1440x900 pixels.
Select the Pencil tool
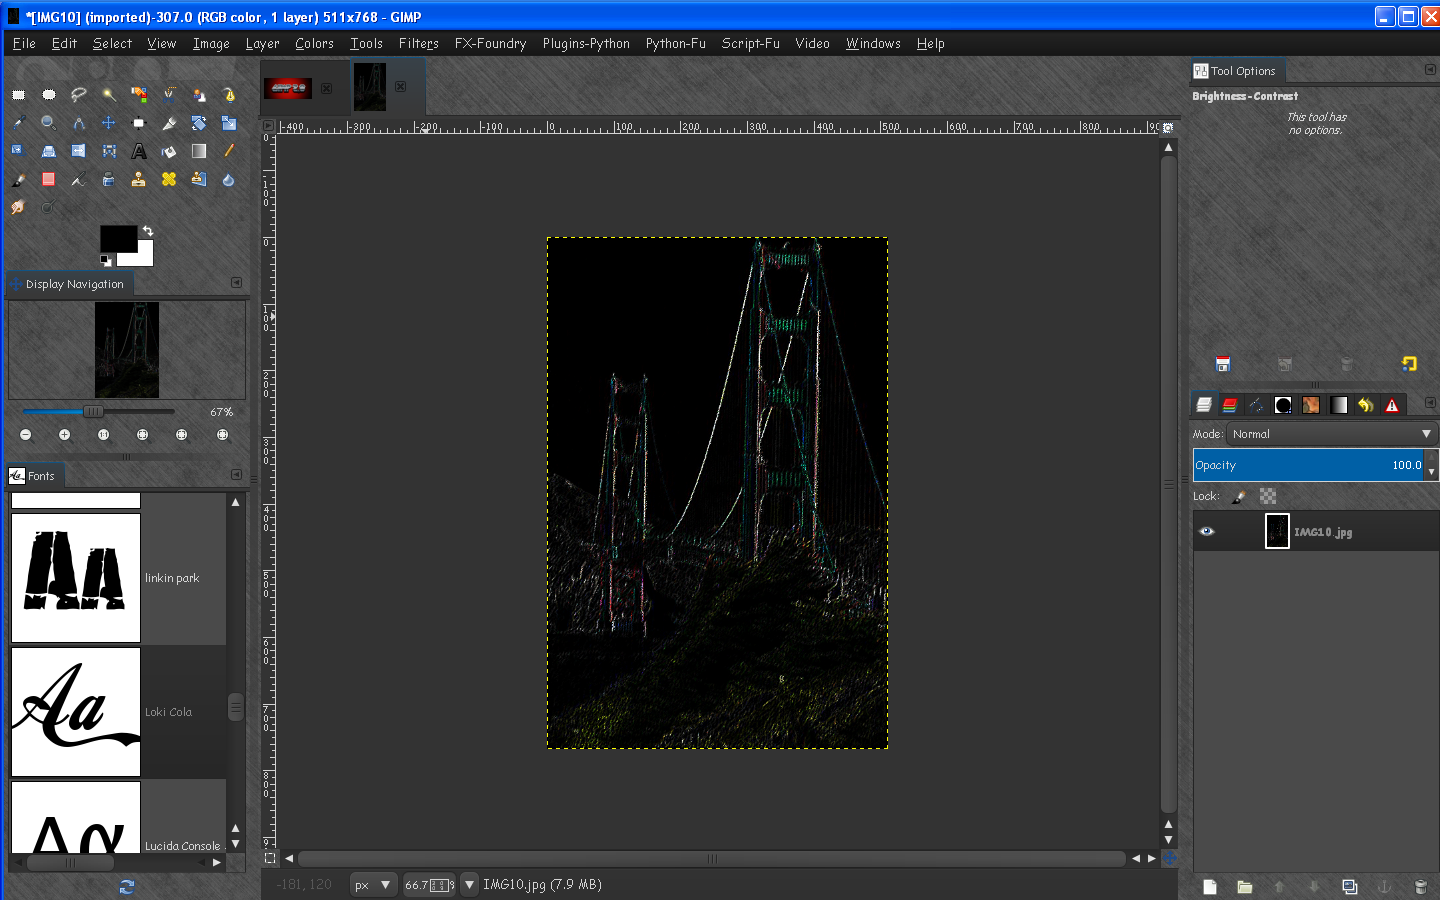point(228,151)
